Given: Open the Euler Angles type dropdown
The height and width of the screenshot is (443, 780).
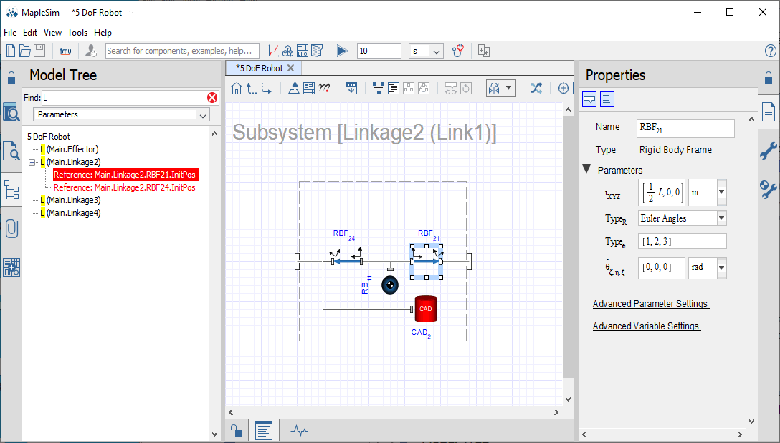Looking at the screenshot, I should [x=721, y=217].
